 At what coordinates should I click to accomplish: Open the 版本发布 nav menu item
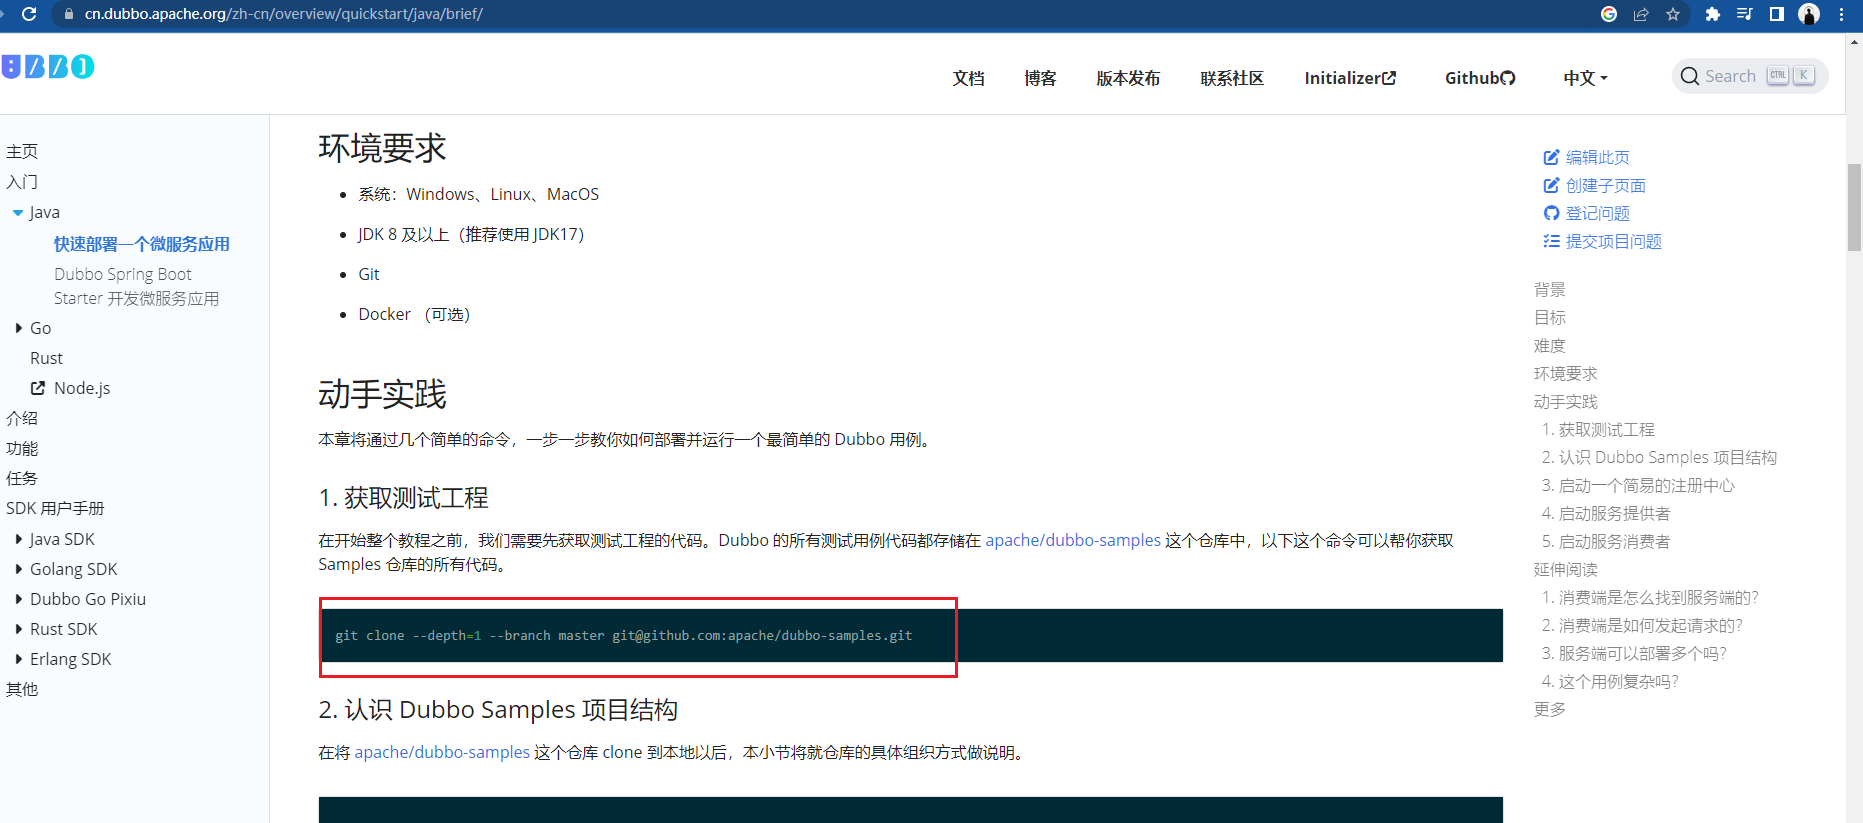(1128, 78)
